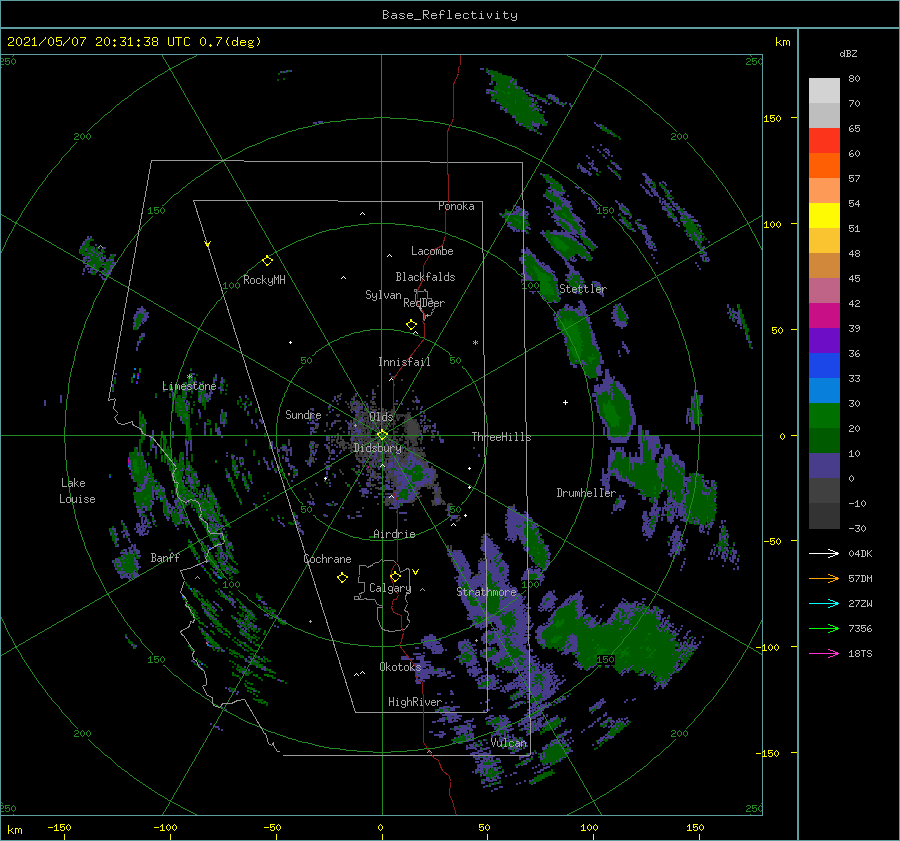Image resolution: width=900 pixels, height=841 pixels.
Task: Click the 80 dBZ value on the scale
Action: (854, 79)
